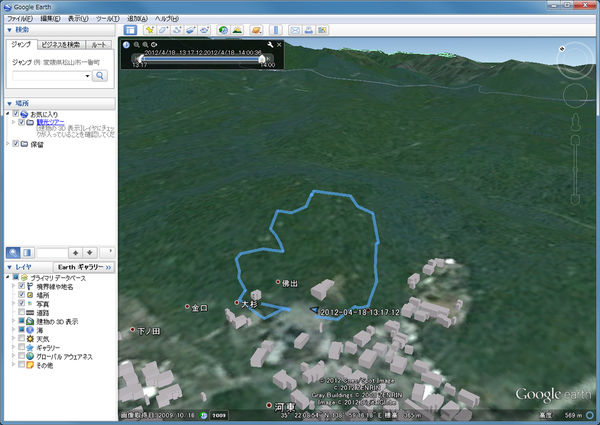Screen dimensions: 600x425
Task: Uncheck the 場所 layer
Action: click(x=21, y=295)
